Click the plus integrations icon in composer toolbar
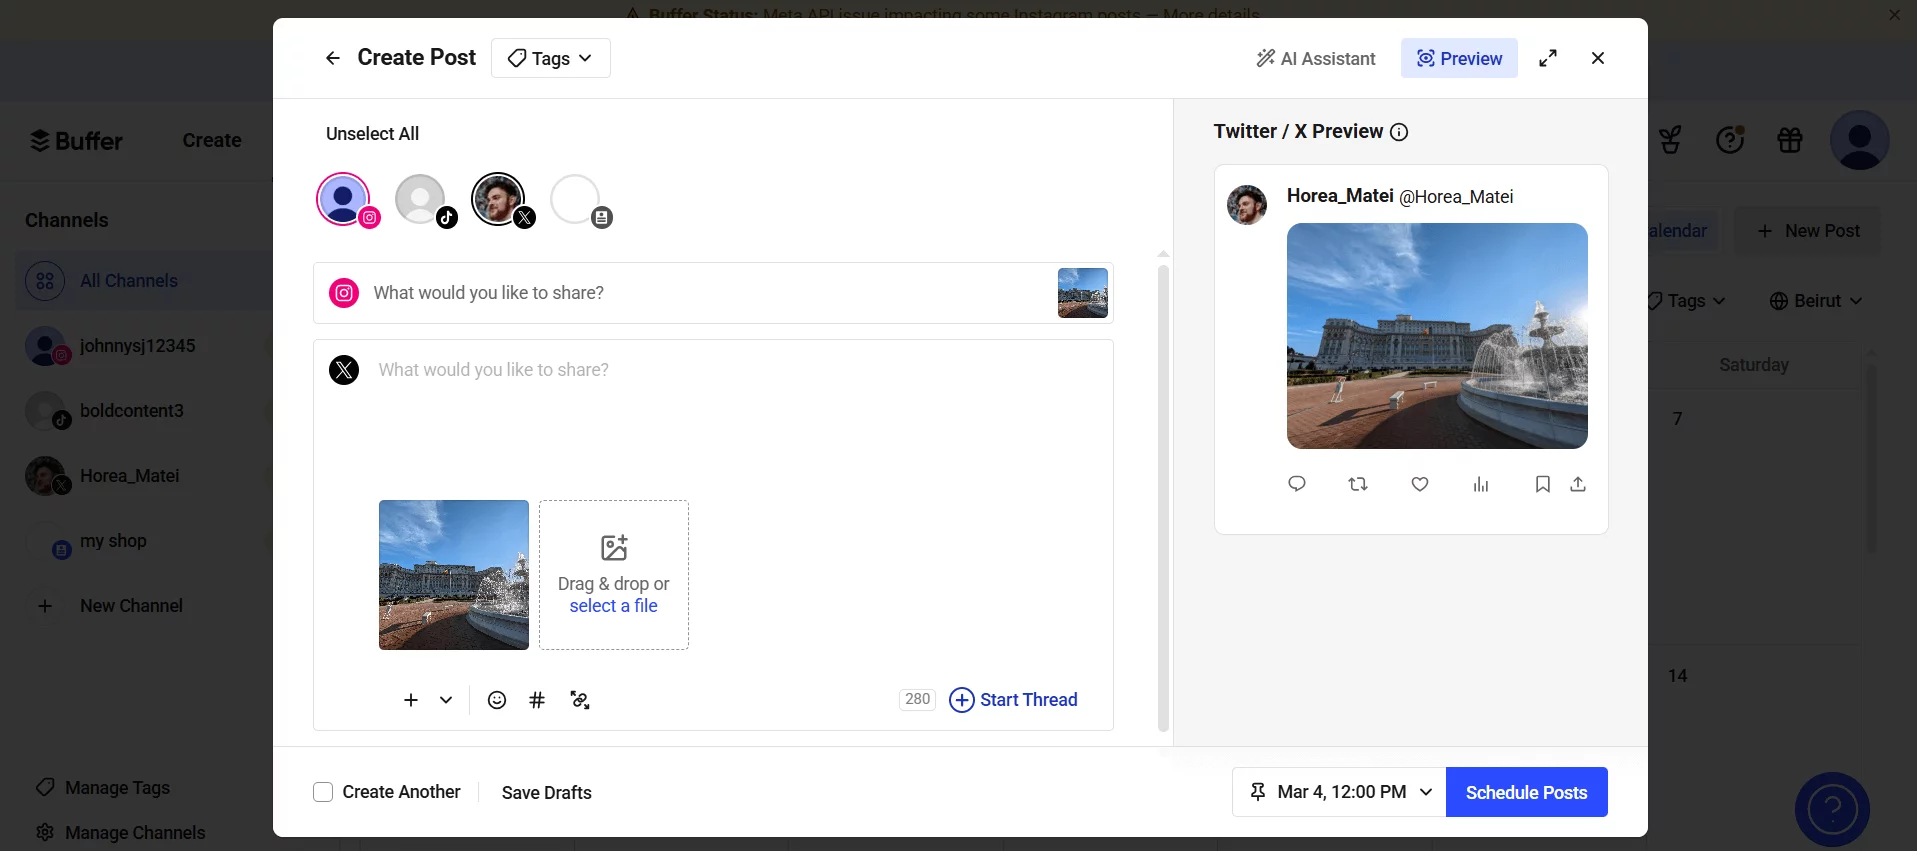The height and width of the screenshot is (851, 1917). click(x=411, y=700)
